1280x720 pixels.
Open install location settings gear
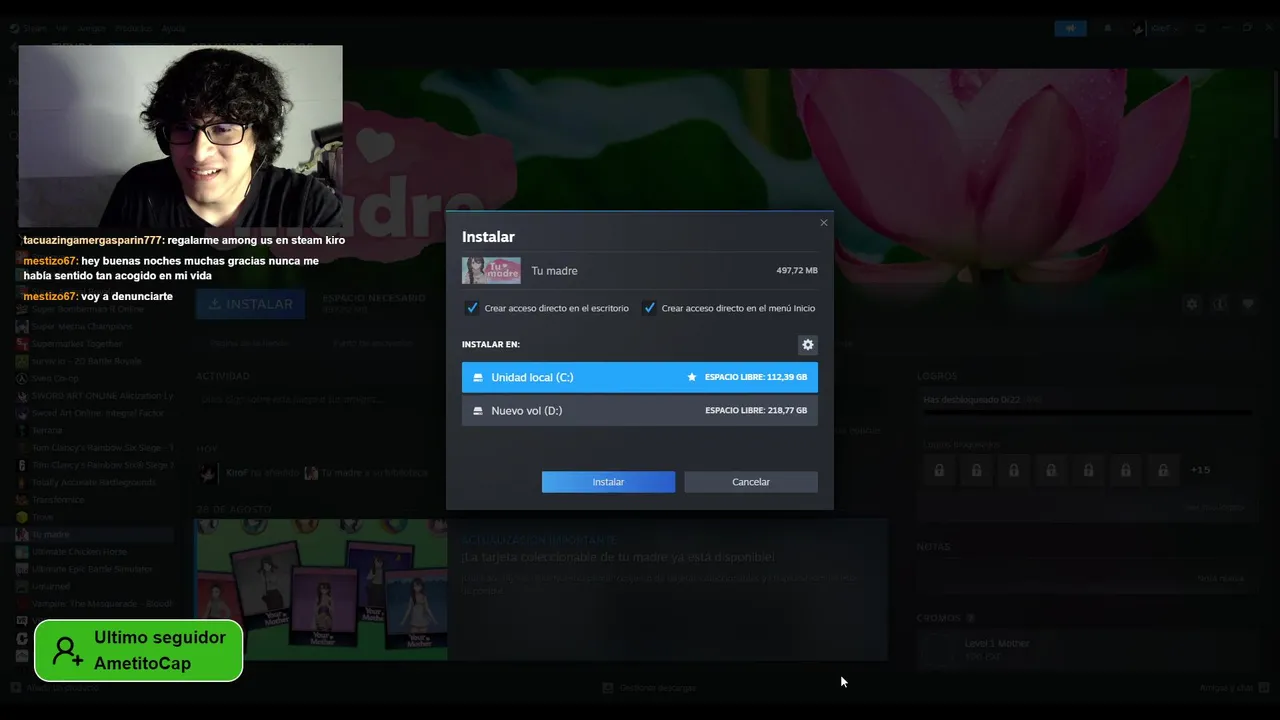(808, 345)
